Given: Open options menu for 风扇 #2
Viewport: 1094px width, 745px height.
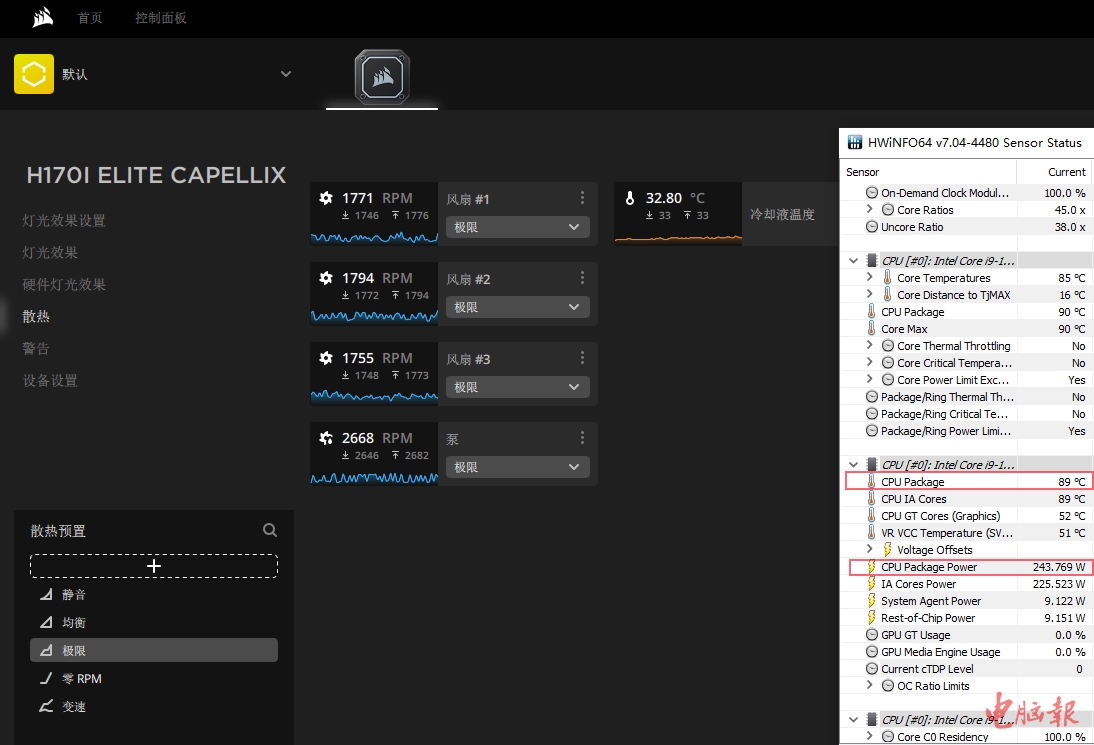Looking at the screenshot, I should (582, 278).
